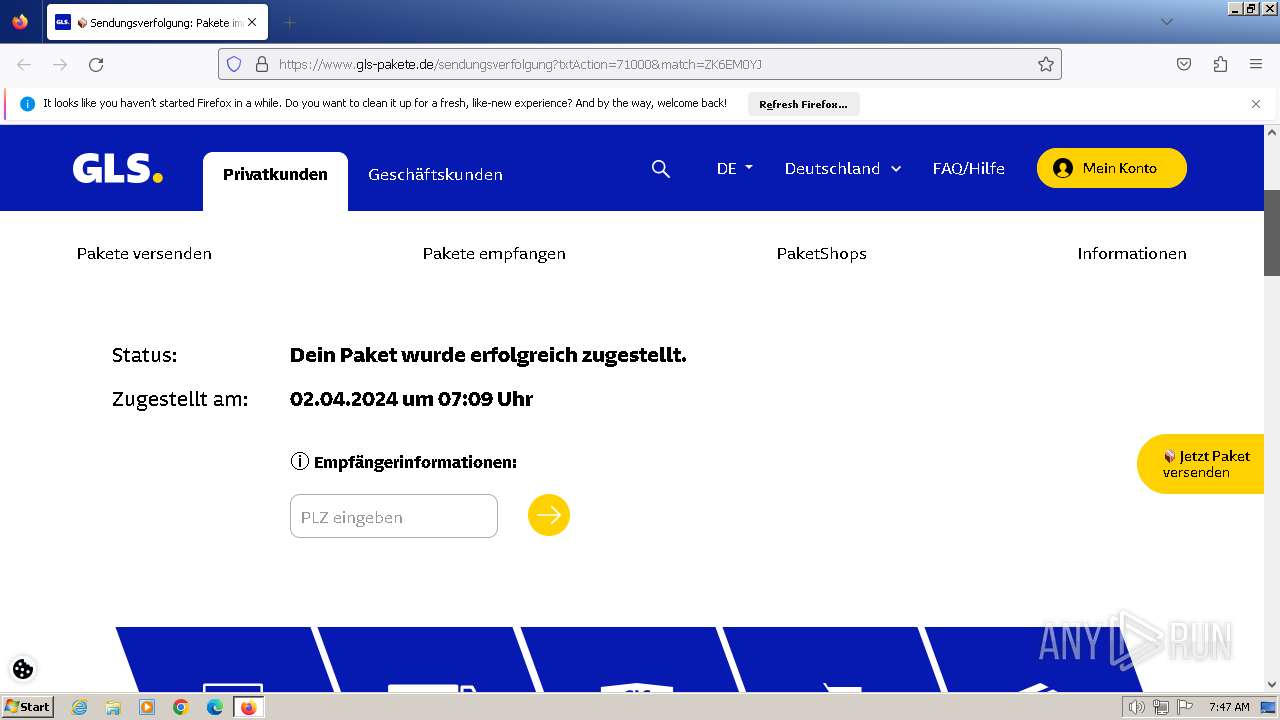Open the Firefox application menu
The image size is (1280, 720).
(1256, 64)
